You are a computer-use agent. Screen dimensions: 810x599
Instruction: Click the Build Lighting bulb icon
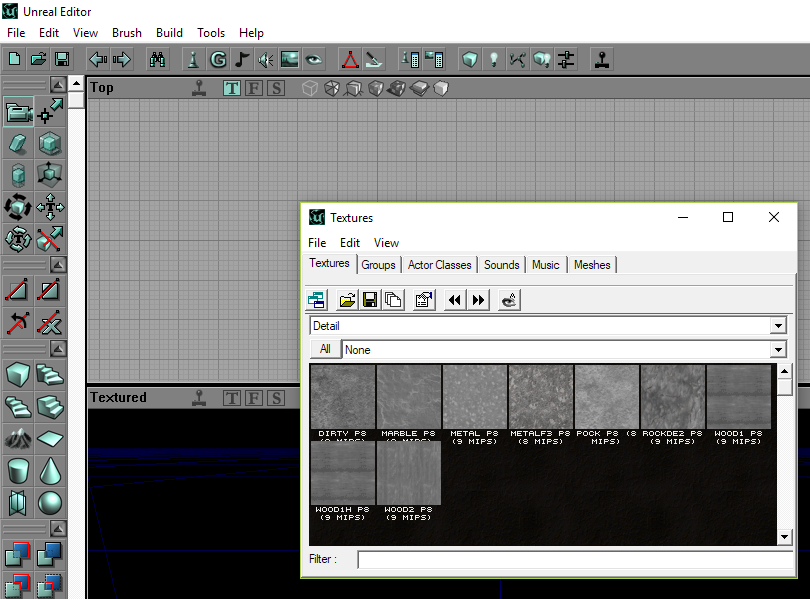coord(494,59)
